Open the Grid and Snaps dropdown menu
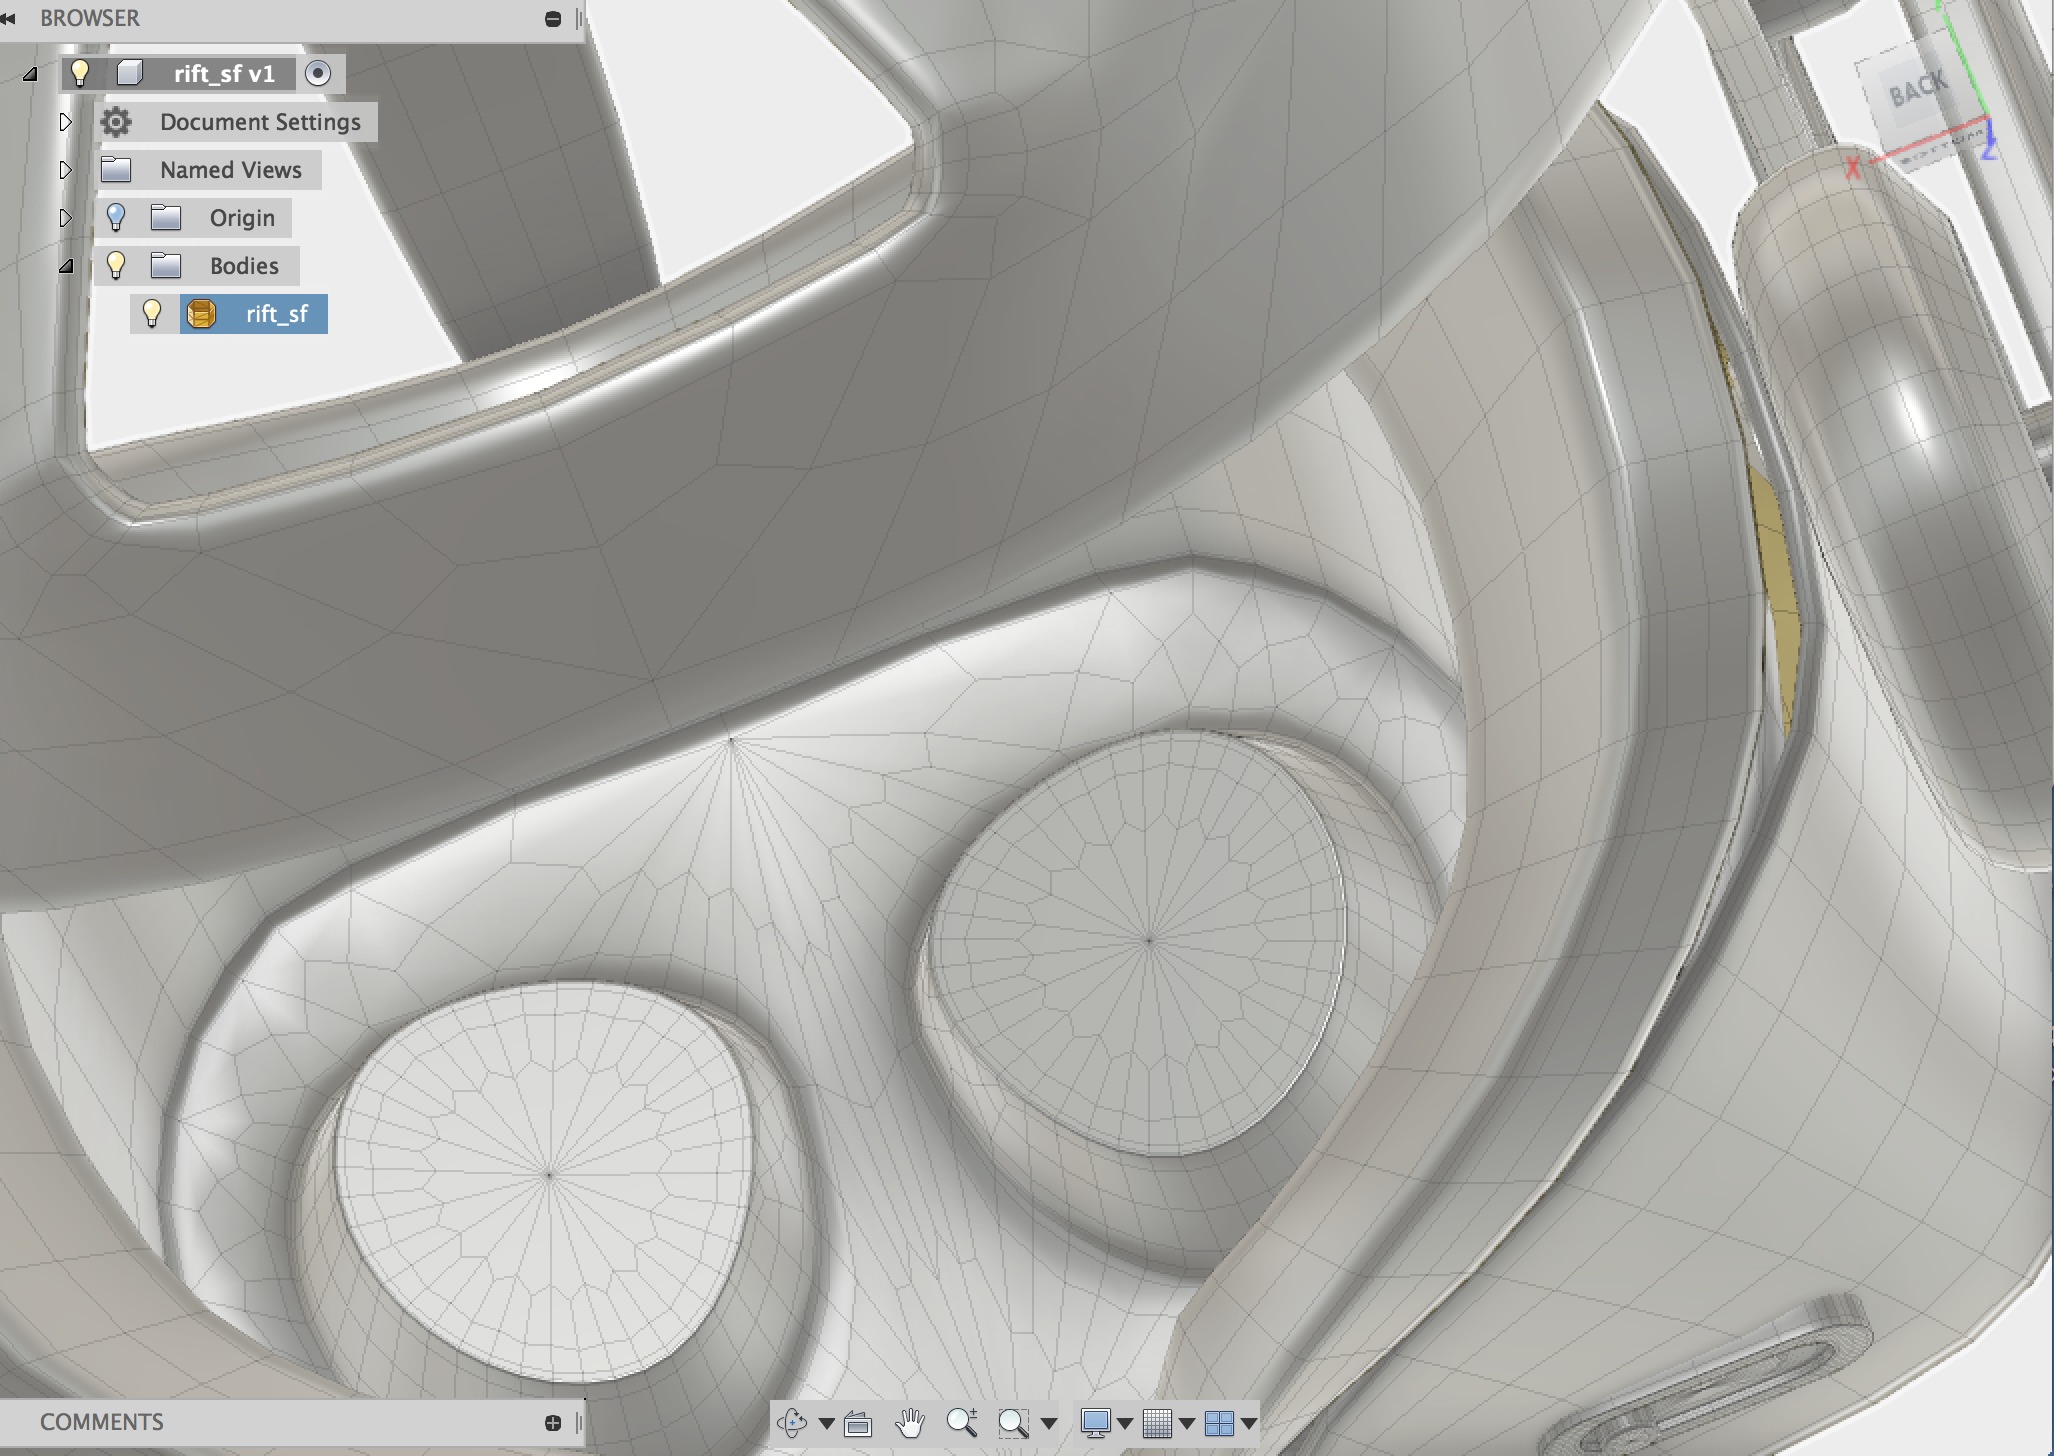This screenshot has width=2054, height=1456. click(1188, 1420)
